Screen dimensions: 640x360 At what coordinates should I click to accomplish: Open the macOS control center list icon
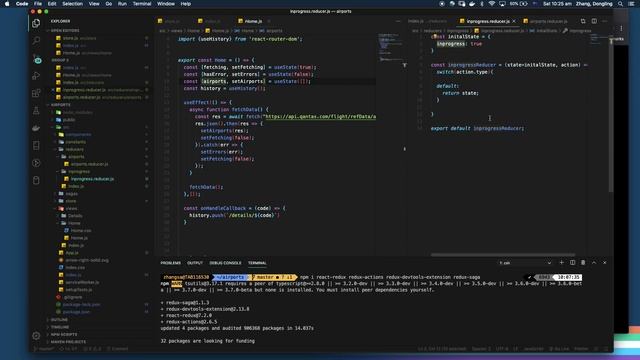click(x=631, y=4)
